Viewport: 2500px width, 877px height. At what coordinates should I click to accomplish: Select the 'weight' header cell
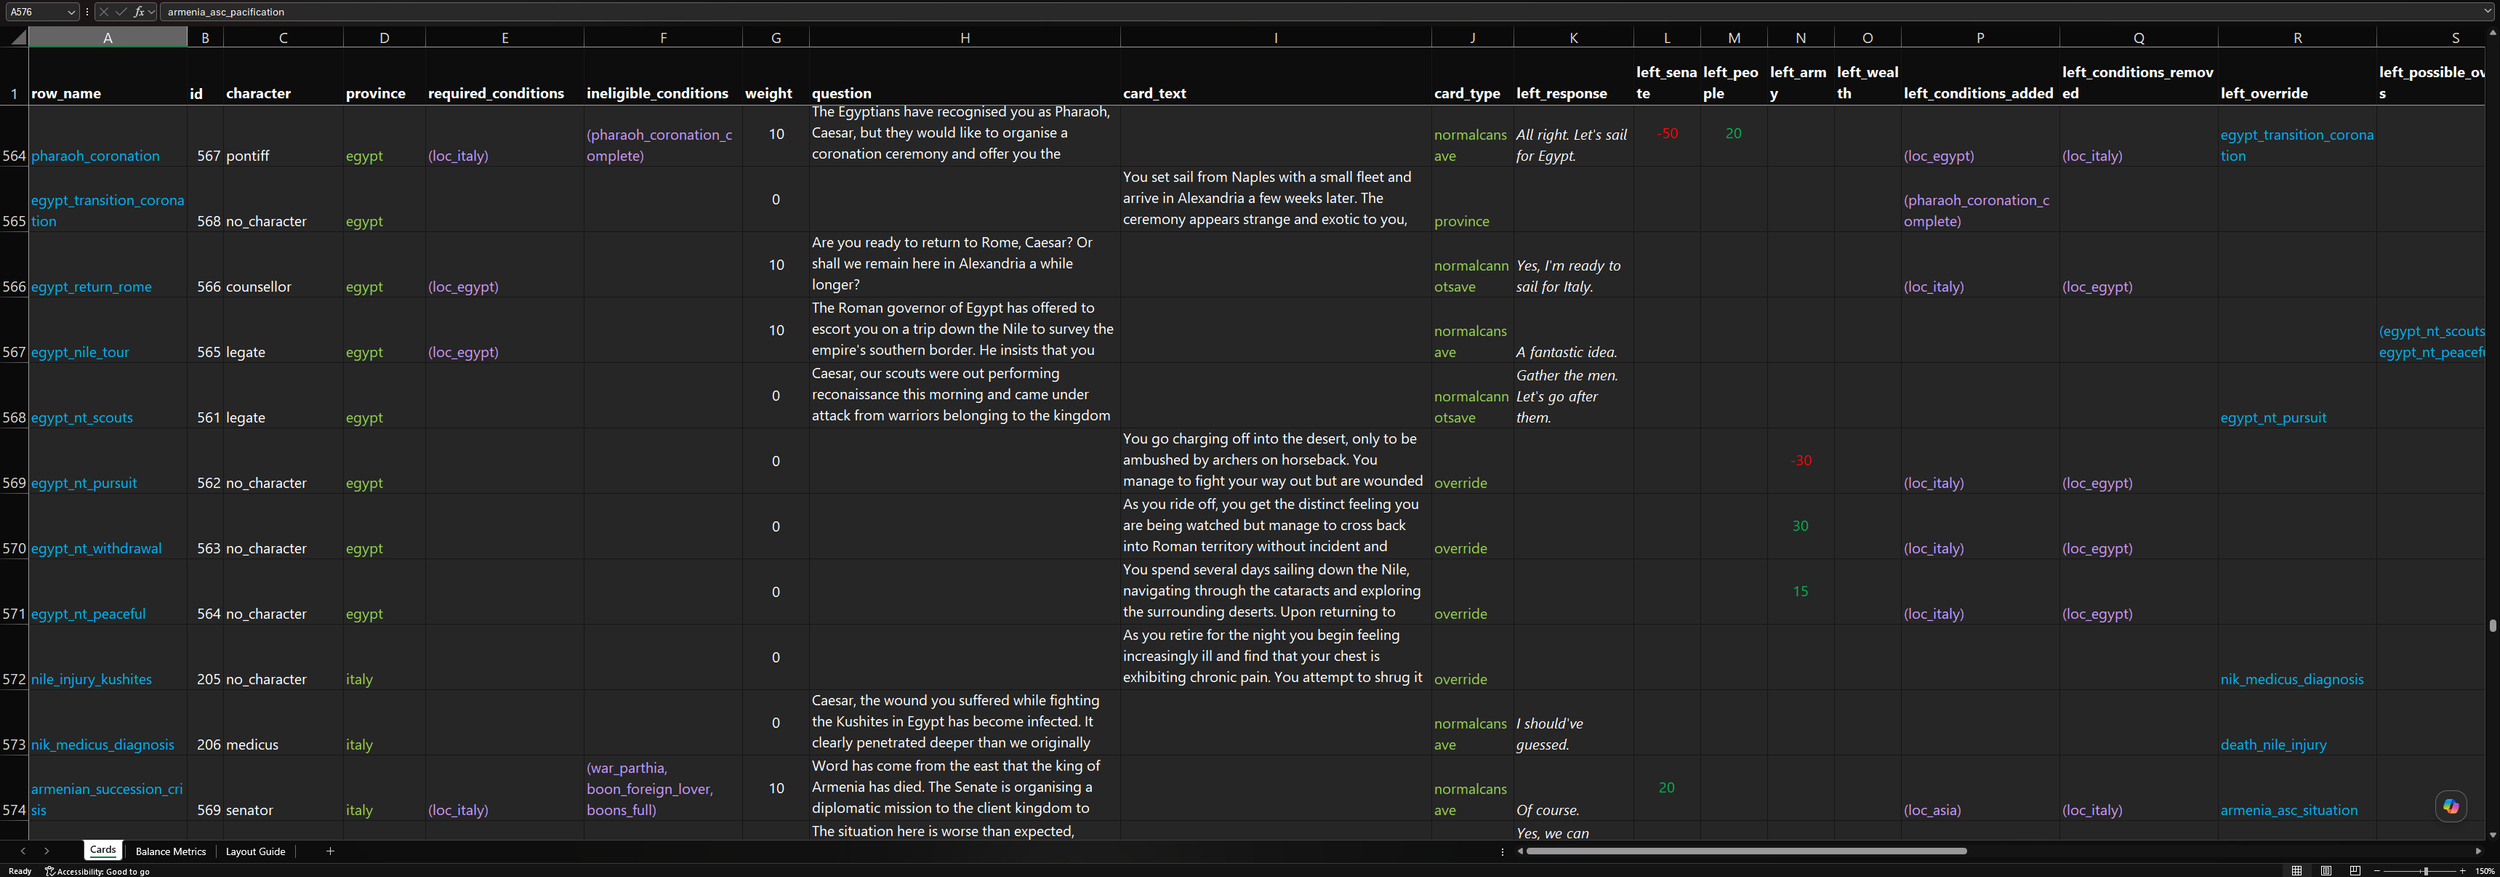pos(776,76)
